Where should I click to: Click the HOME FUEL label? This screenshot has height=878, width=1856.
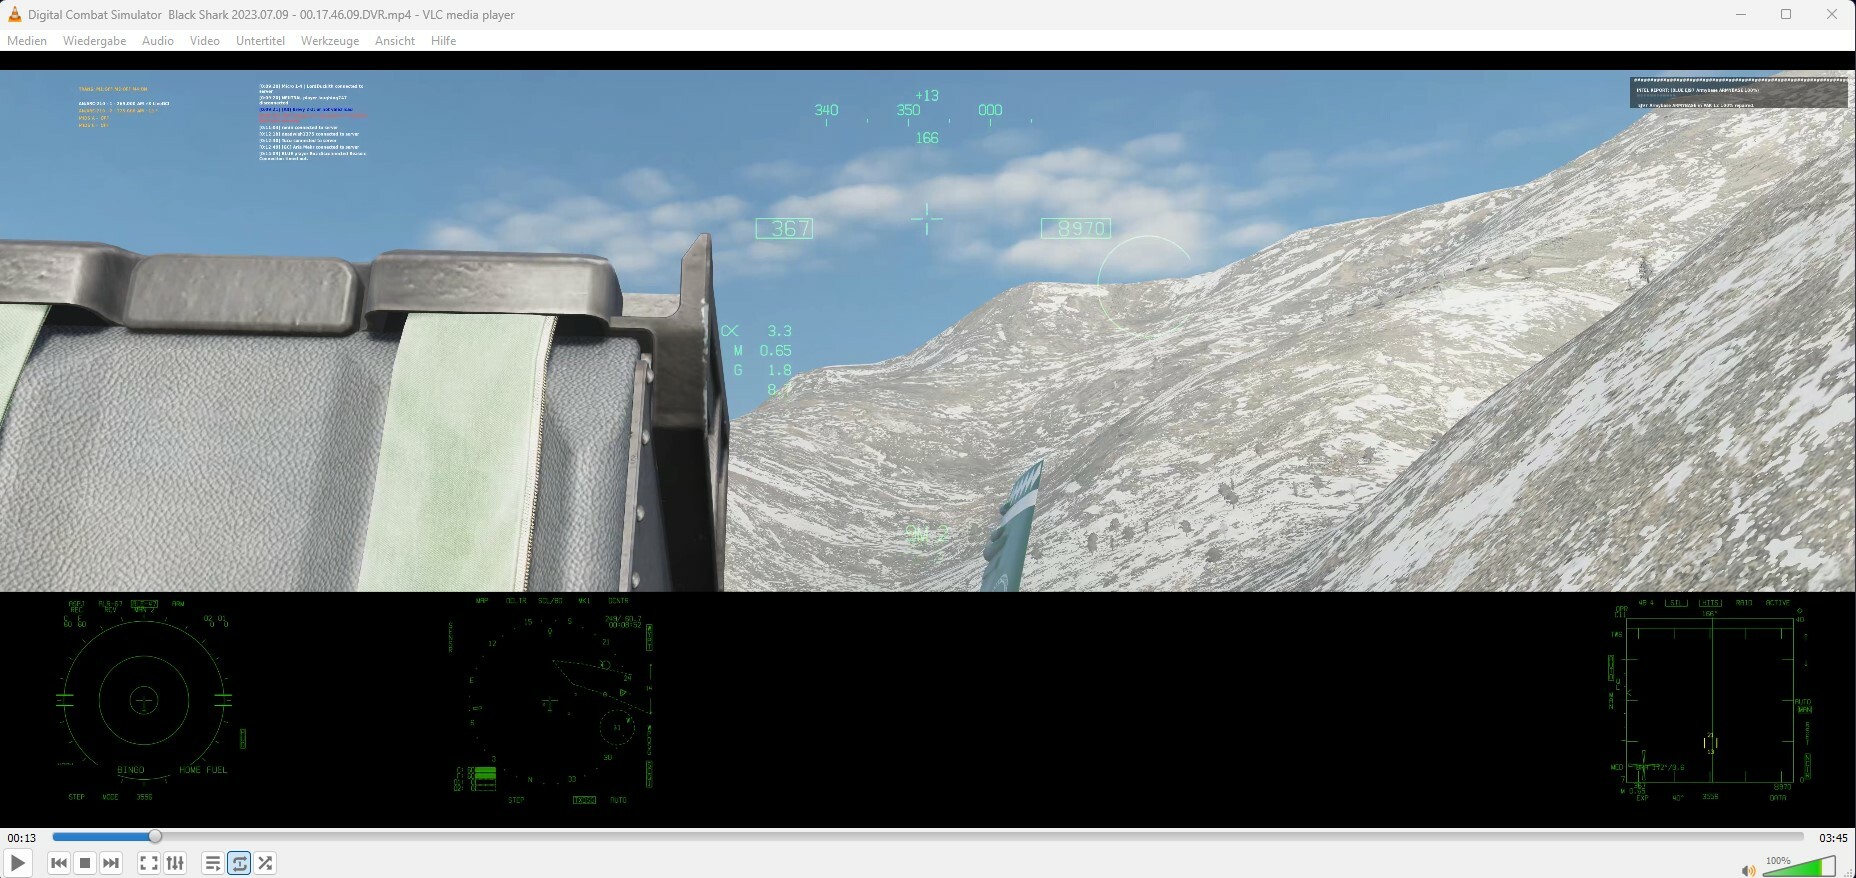point(203,770)
